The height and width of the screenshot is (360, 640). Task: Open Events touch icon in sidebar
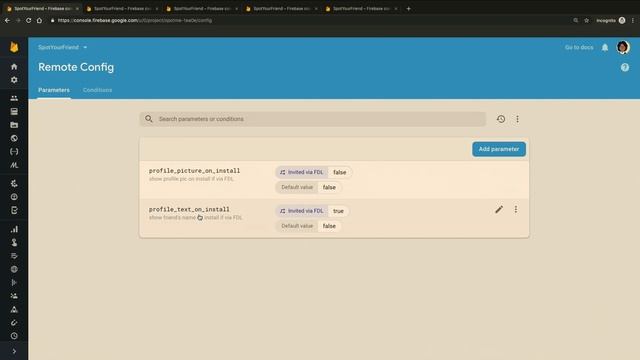[x=14, y=242]
